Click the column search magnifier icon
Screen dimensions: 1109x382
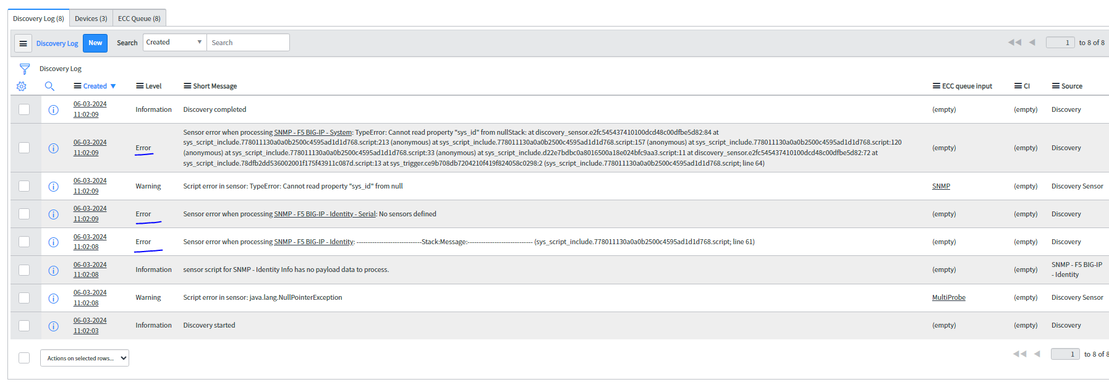pos(50,86)
